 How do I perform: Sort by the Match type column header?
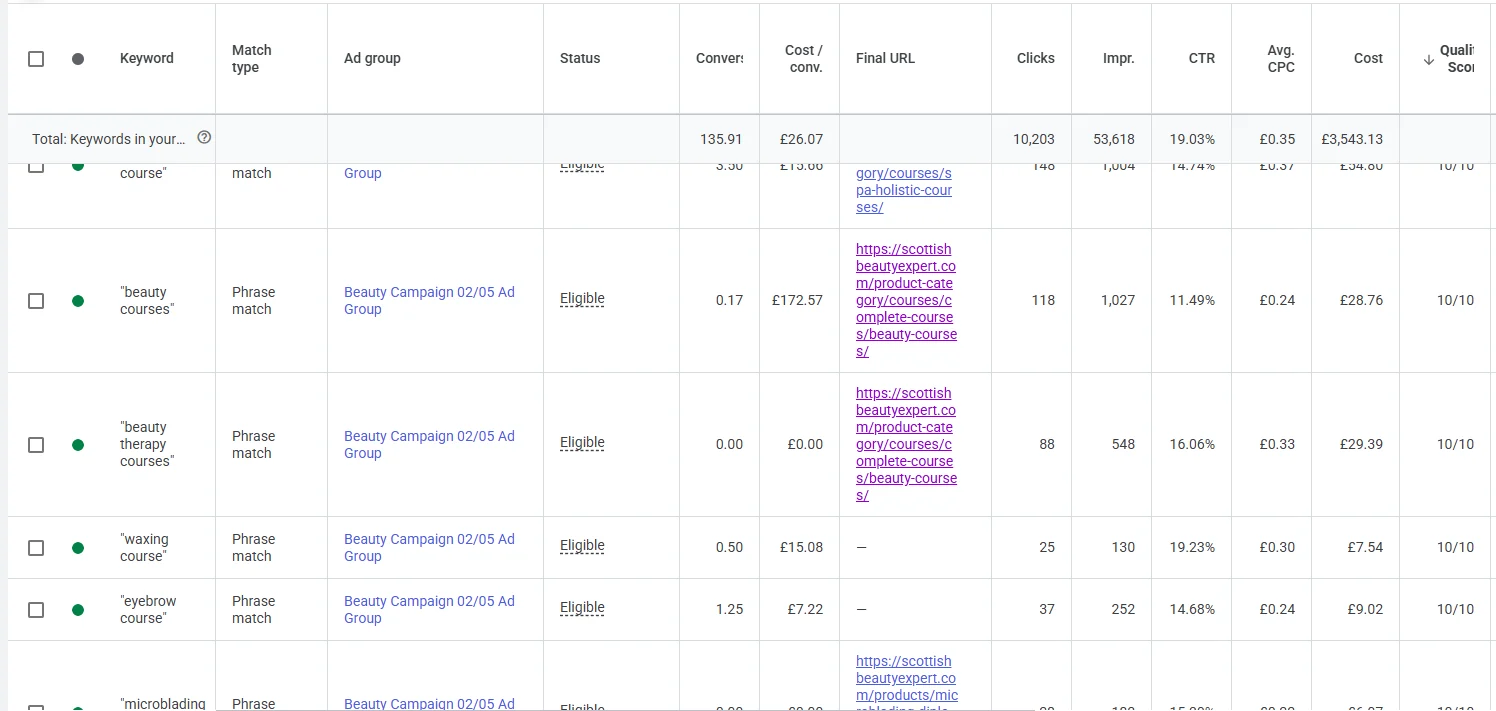pyautogui.click(x=252, y=59)
